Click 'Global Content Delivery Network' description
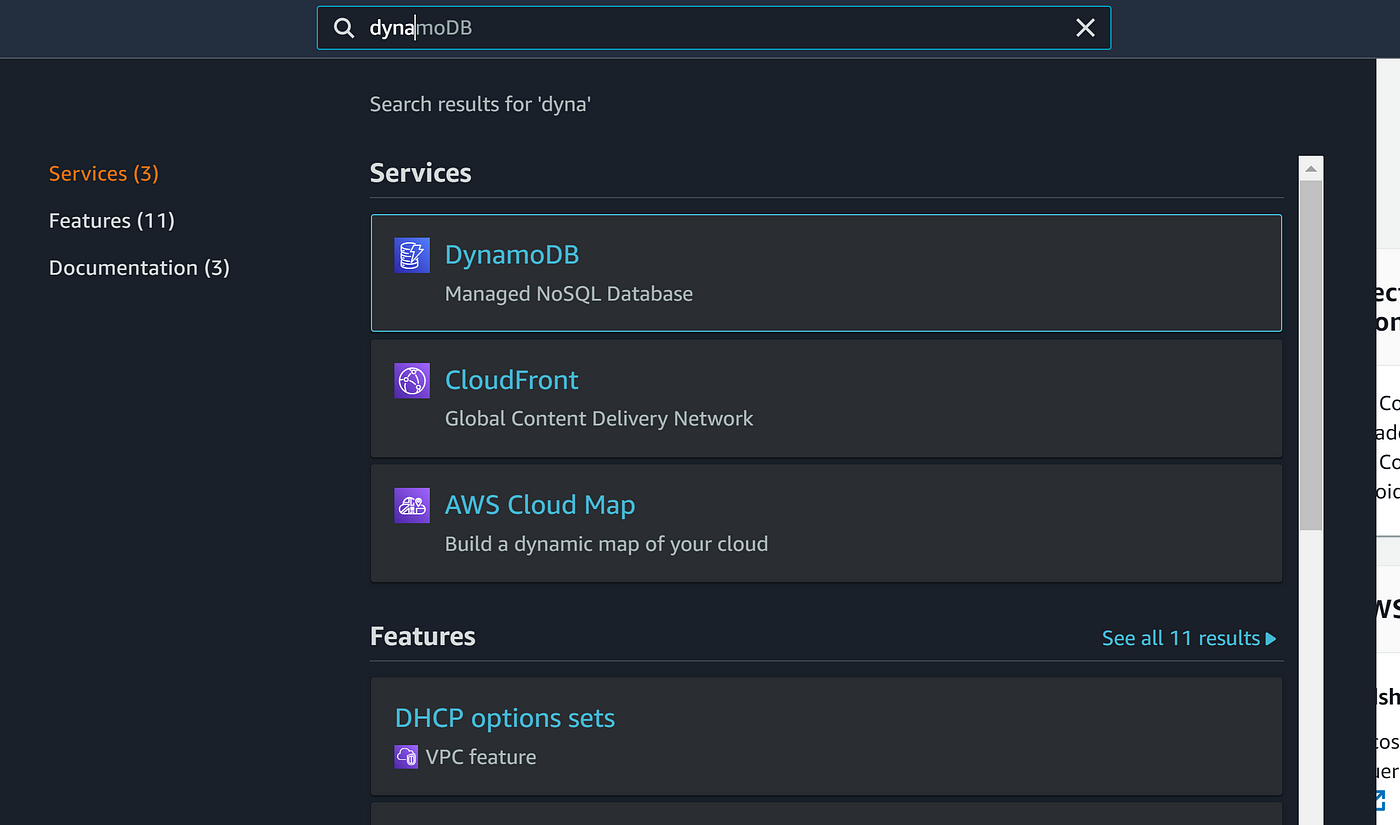The width and height of the screenshot is (1400, 825). click(x=599, y=419)
